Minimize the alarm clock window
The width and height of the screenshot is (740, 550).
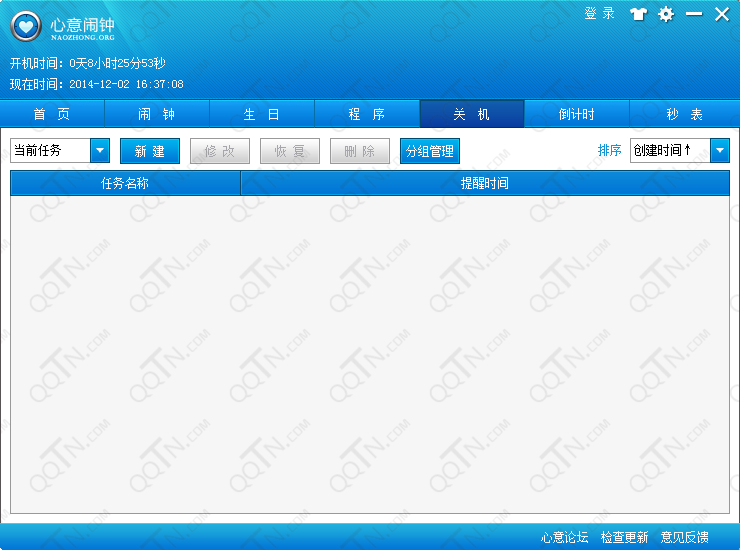click(693, 14)
